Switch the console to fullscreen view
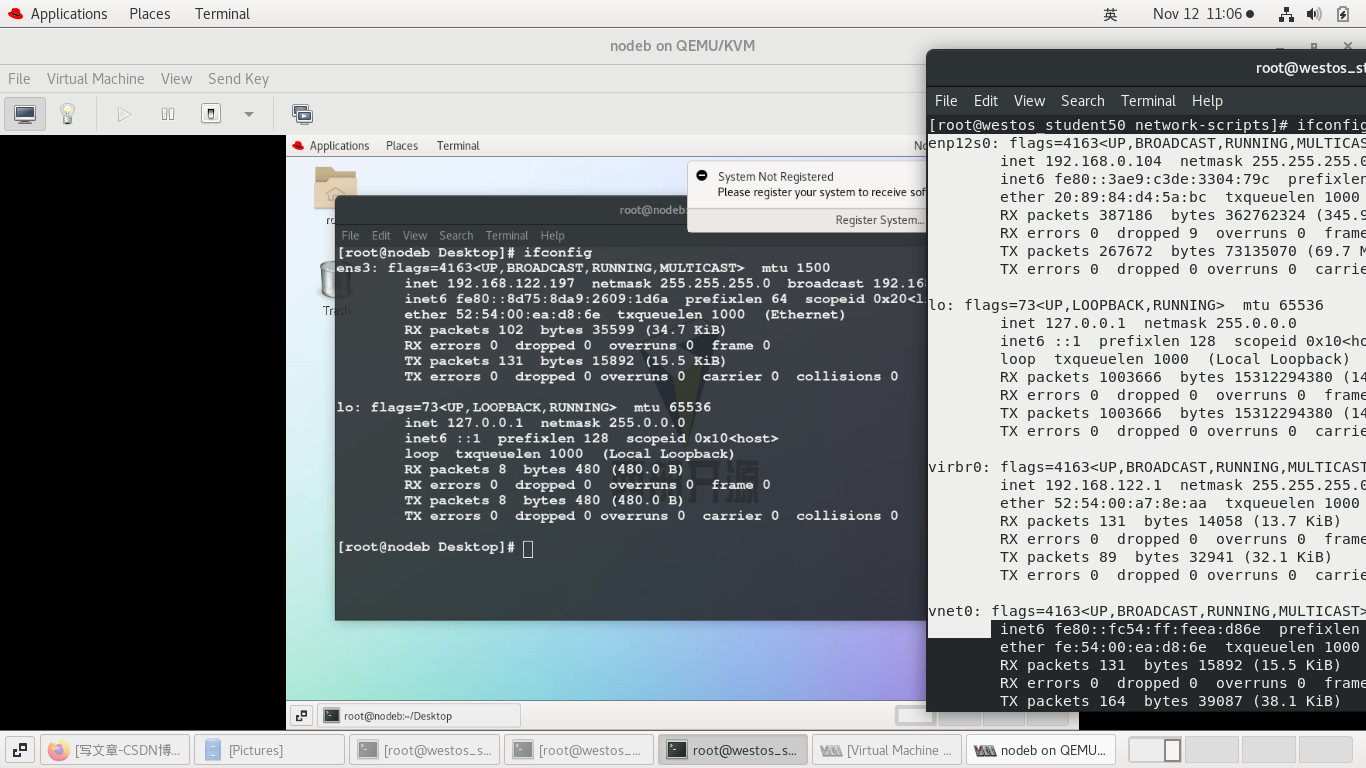 [x=302, y=113]
